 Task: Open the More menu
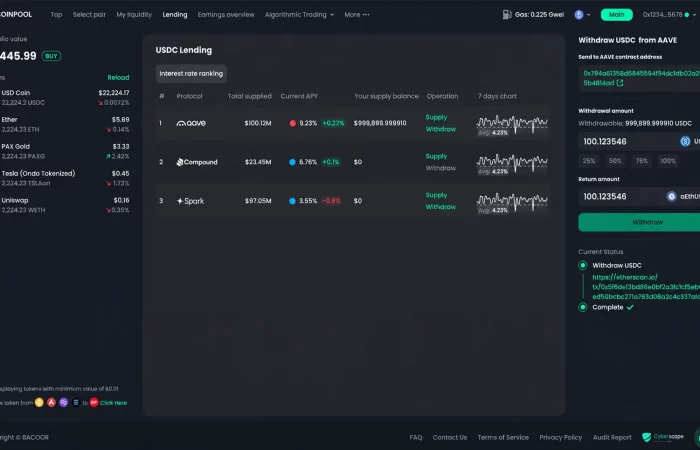357,15
